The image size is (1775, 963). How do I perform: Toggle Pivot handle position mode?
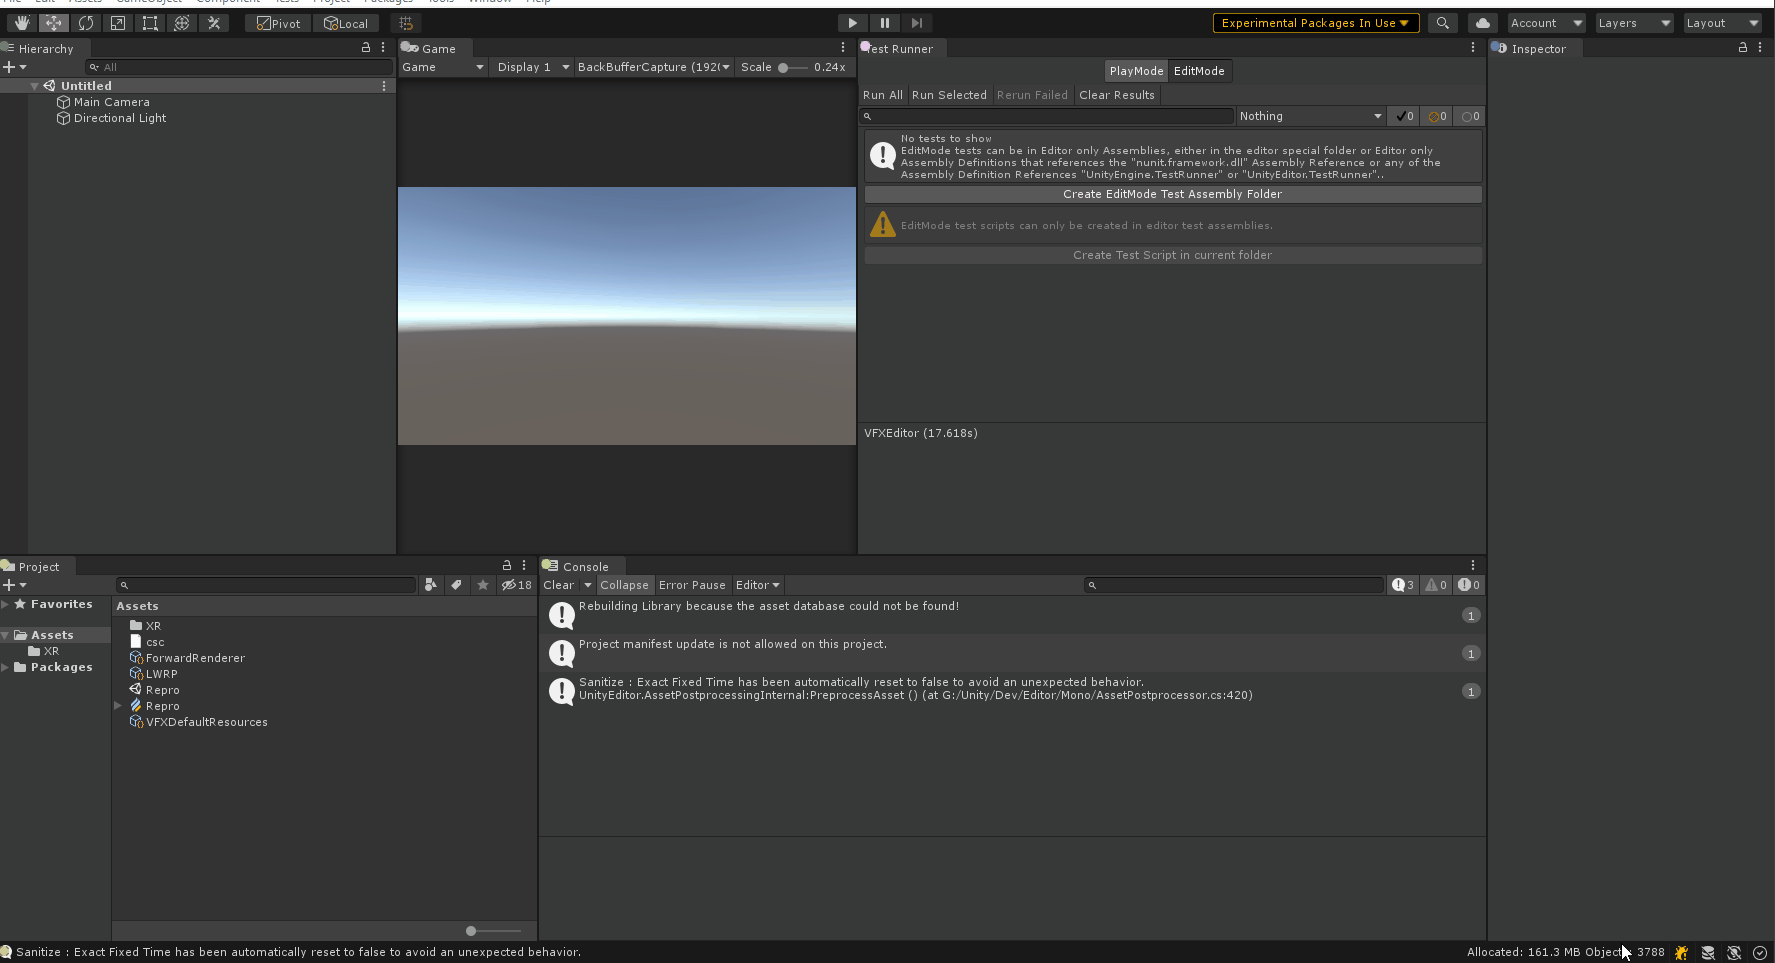tap(278, 23)
